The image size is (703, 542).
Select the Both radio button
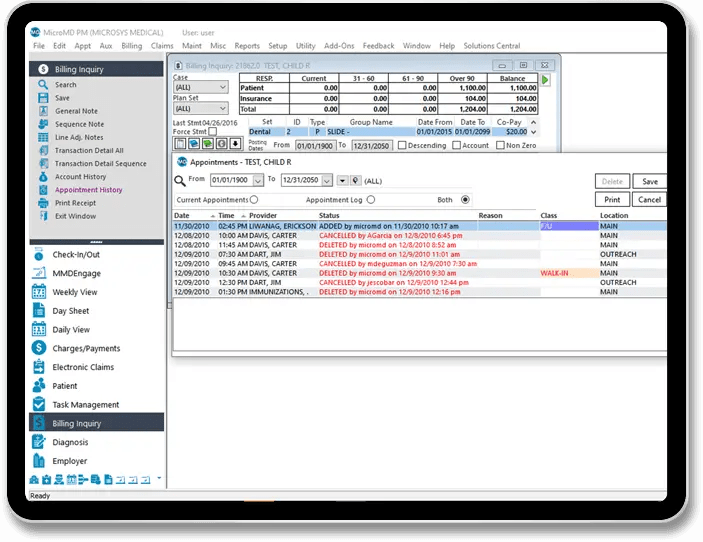465,199
